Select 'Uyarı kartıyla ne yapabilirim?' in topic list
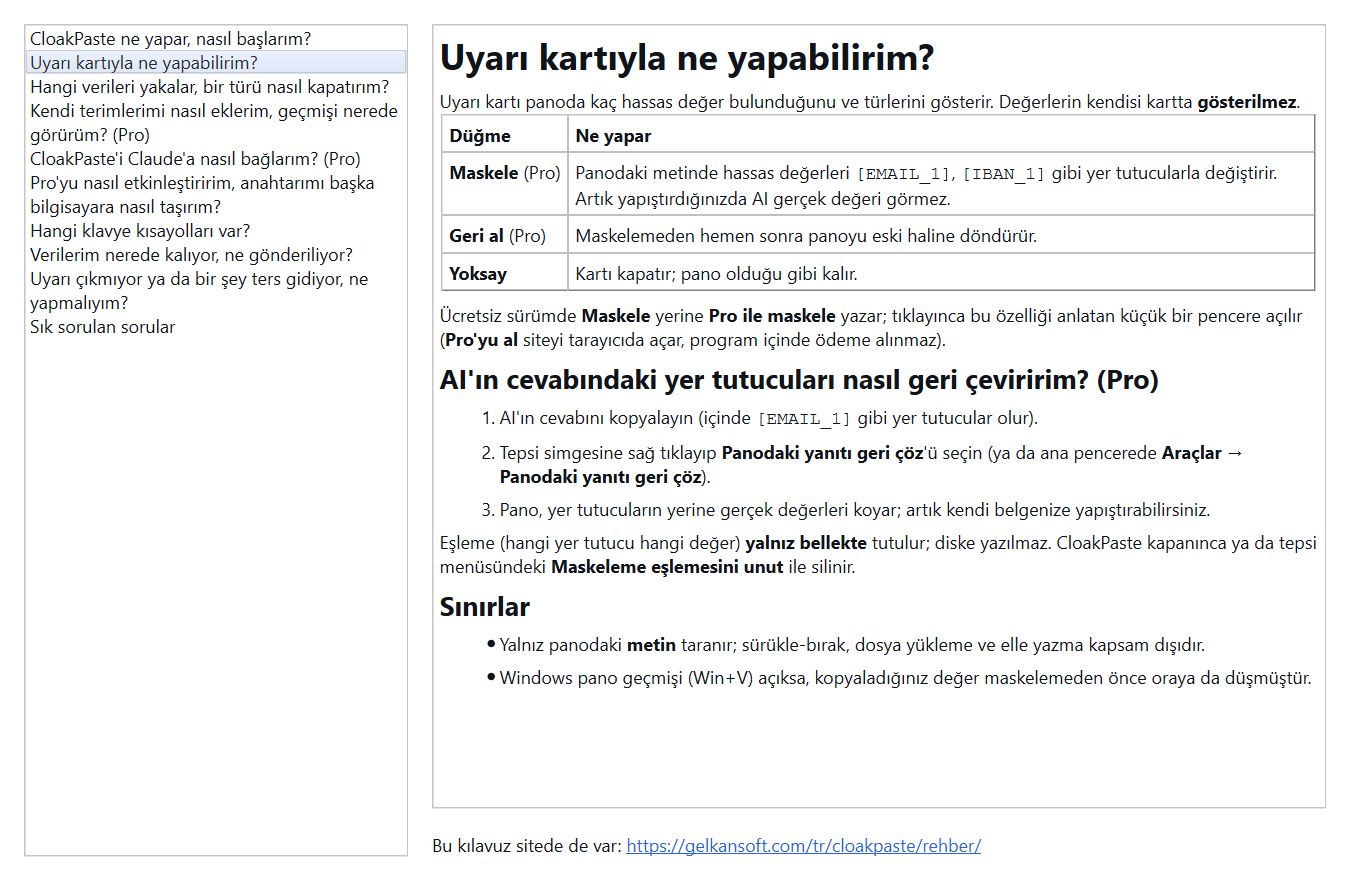The width and height of the screenshot is (1350, 881). click(x=216, y=63)
